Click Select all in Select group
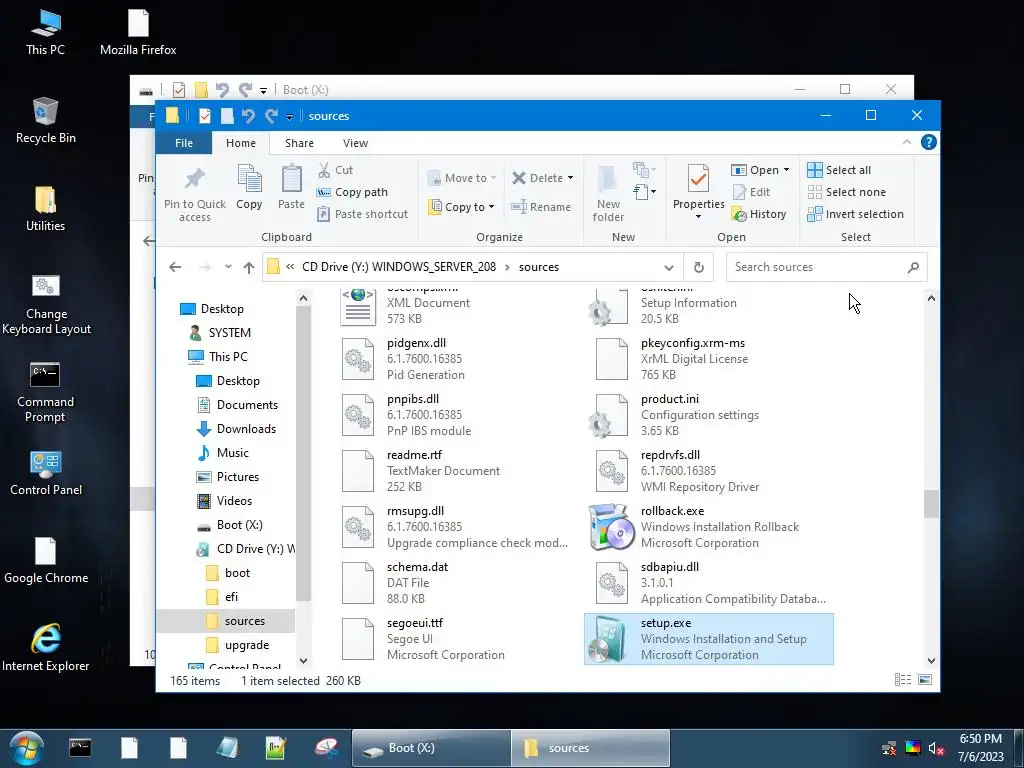 (x=839, y=170)
